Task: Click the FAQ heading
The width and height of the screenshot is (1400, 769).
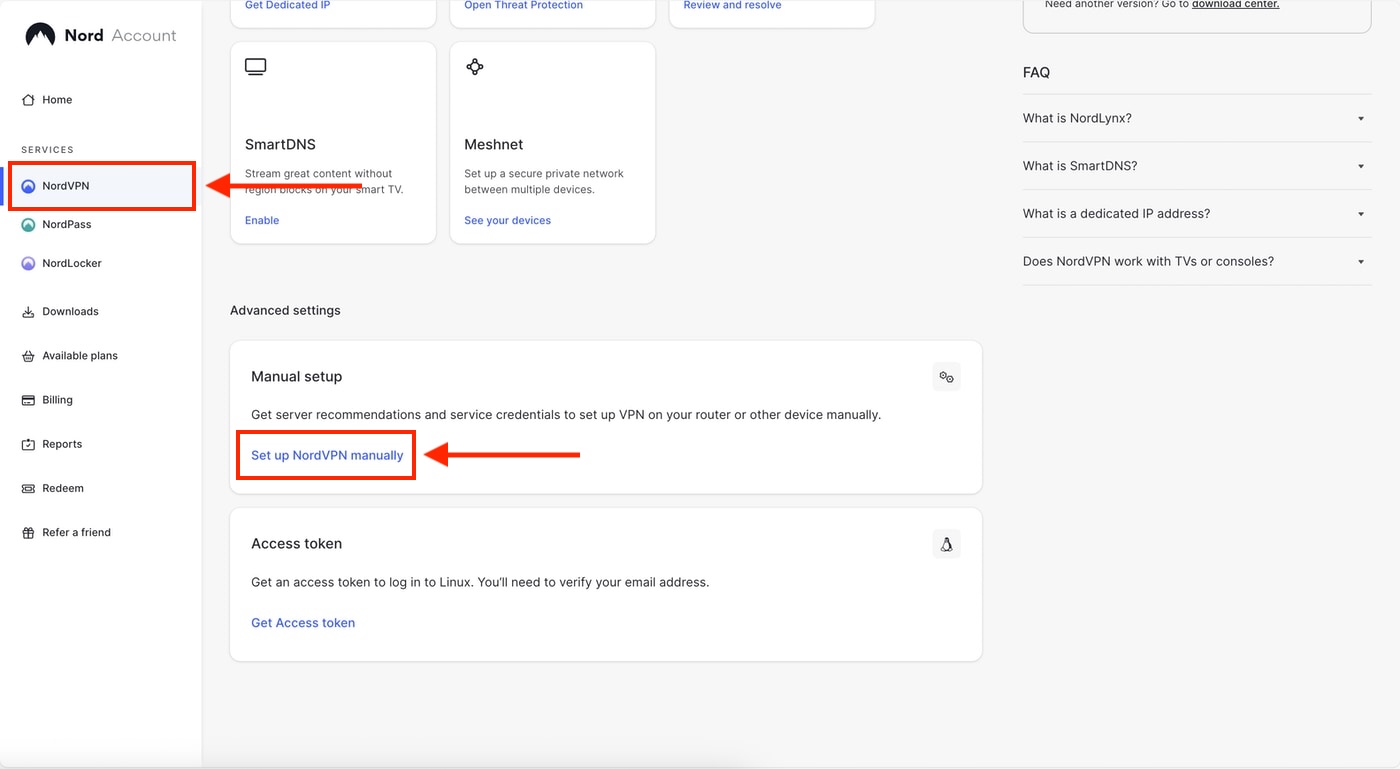Action: click(x=1036, y=73)
